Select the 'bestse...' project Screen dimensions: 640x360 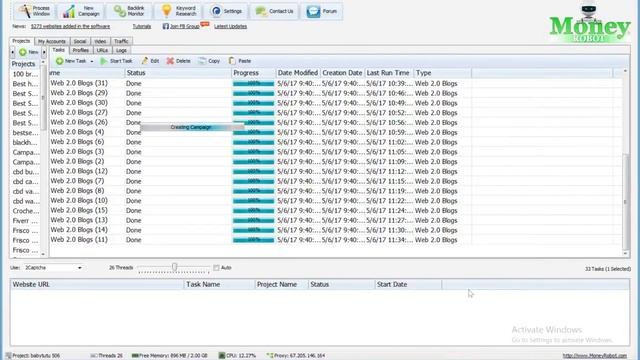[x=25, y=133]
